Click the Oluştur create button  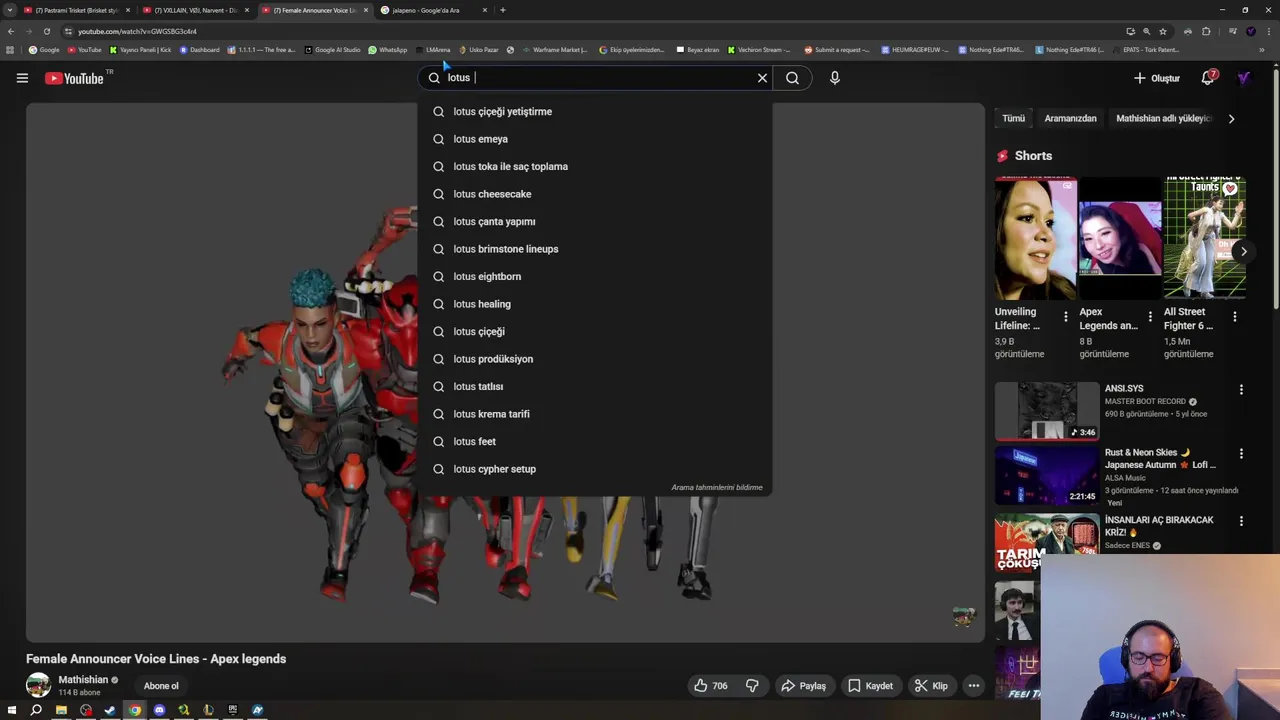[1156, 78]
